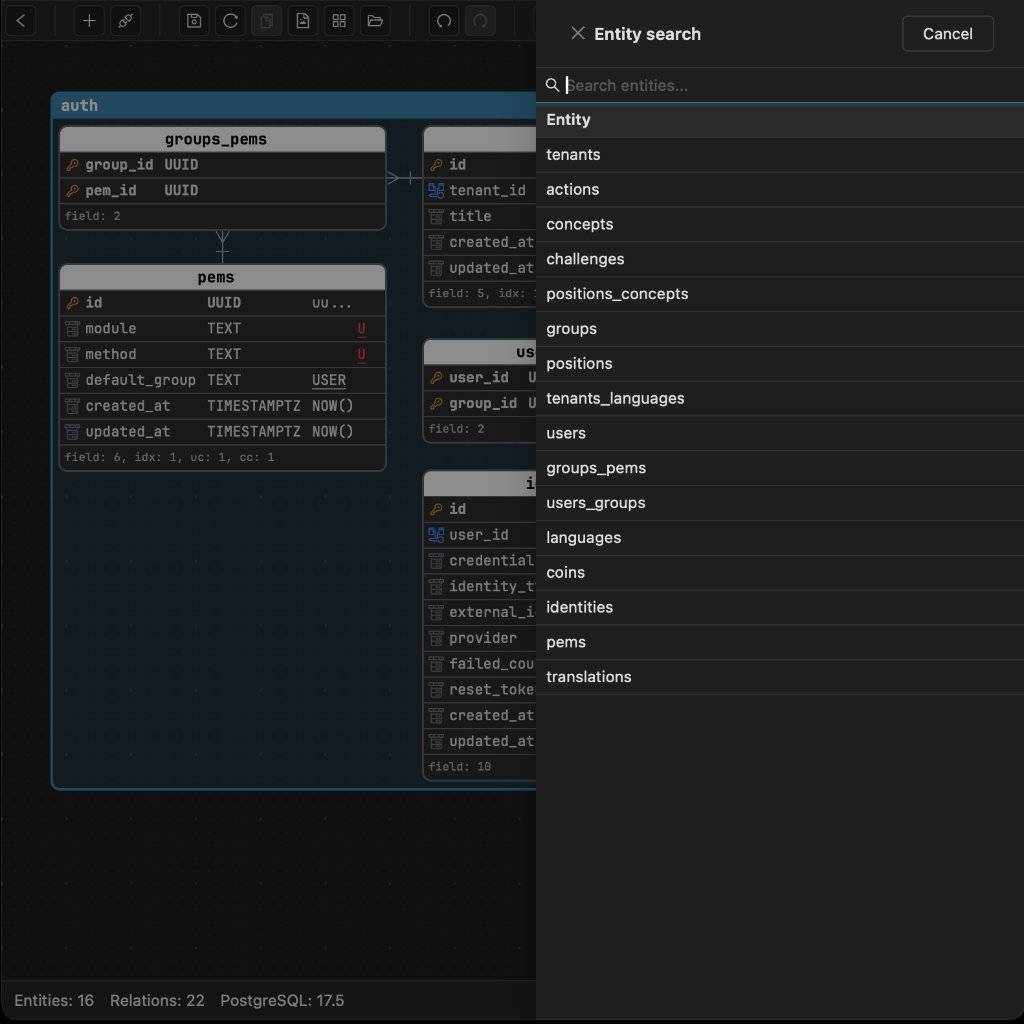Select the credential field in identities table
Image resolution: width=1024 pixels, height=1024 pixels.
(x=482, y=561)
